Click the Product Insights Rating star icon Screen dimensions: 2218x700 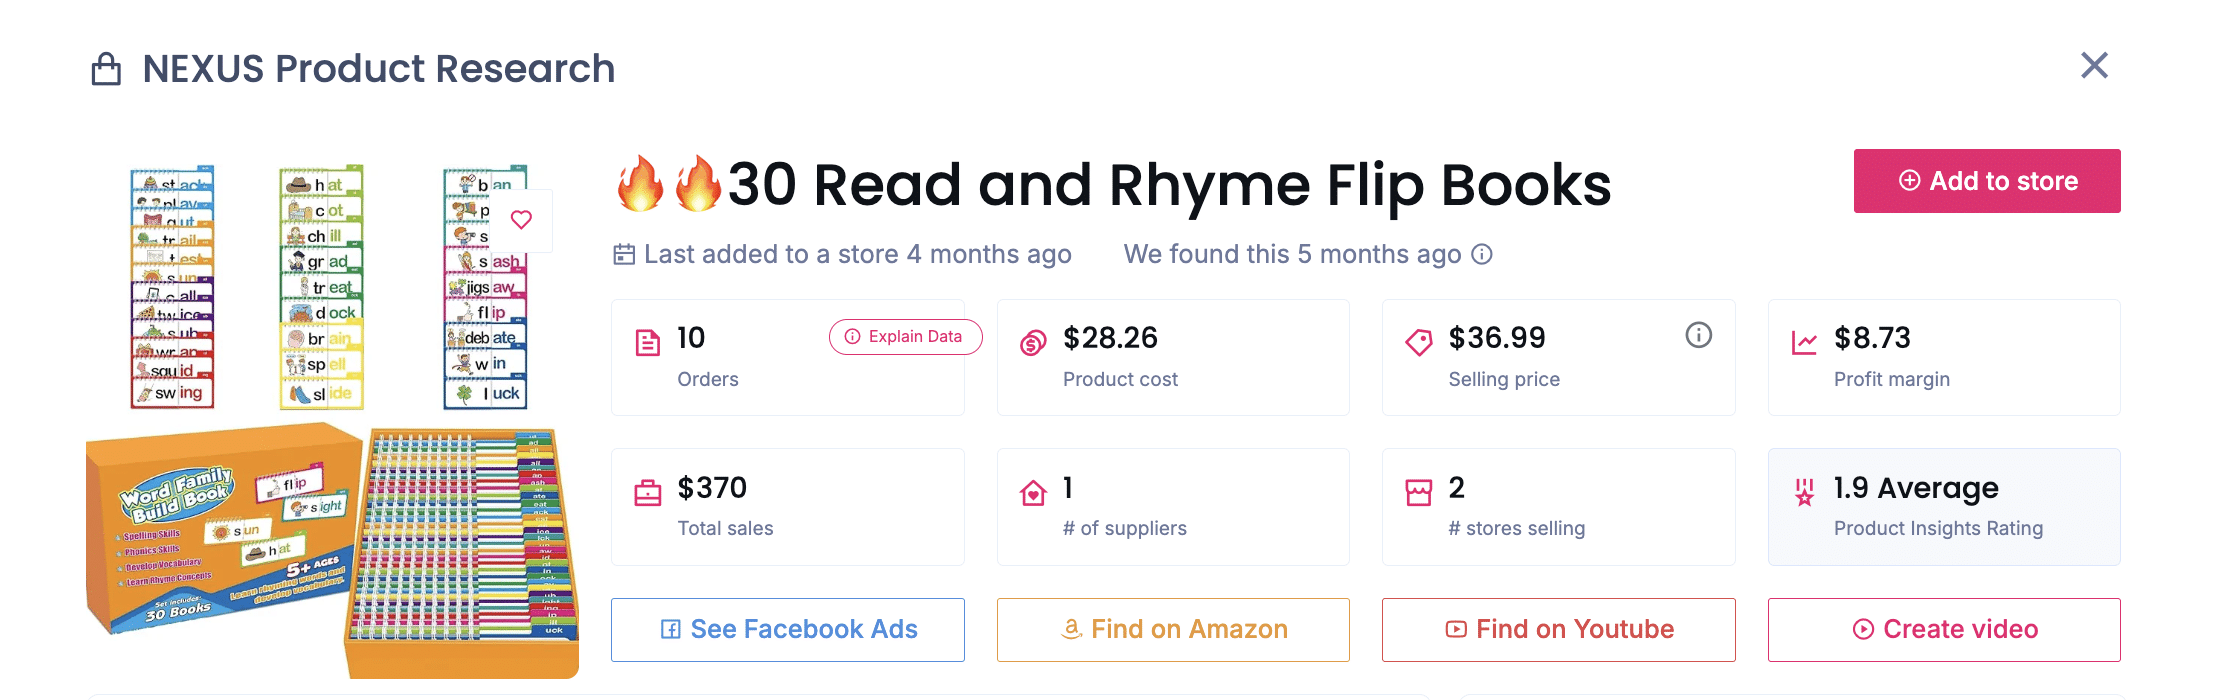pyautogui.click(x=1804, y=492)
